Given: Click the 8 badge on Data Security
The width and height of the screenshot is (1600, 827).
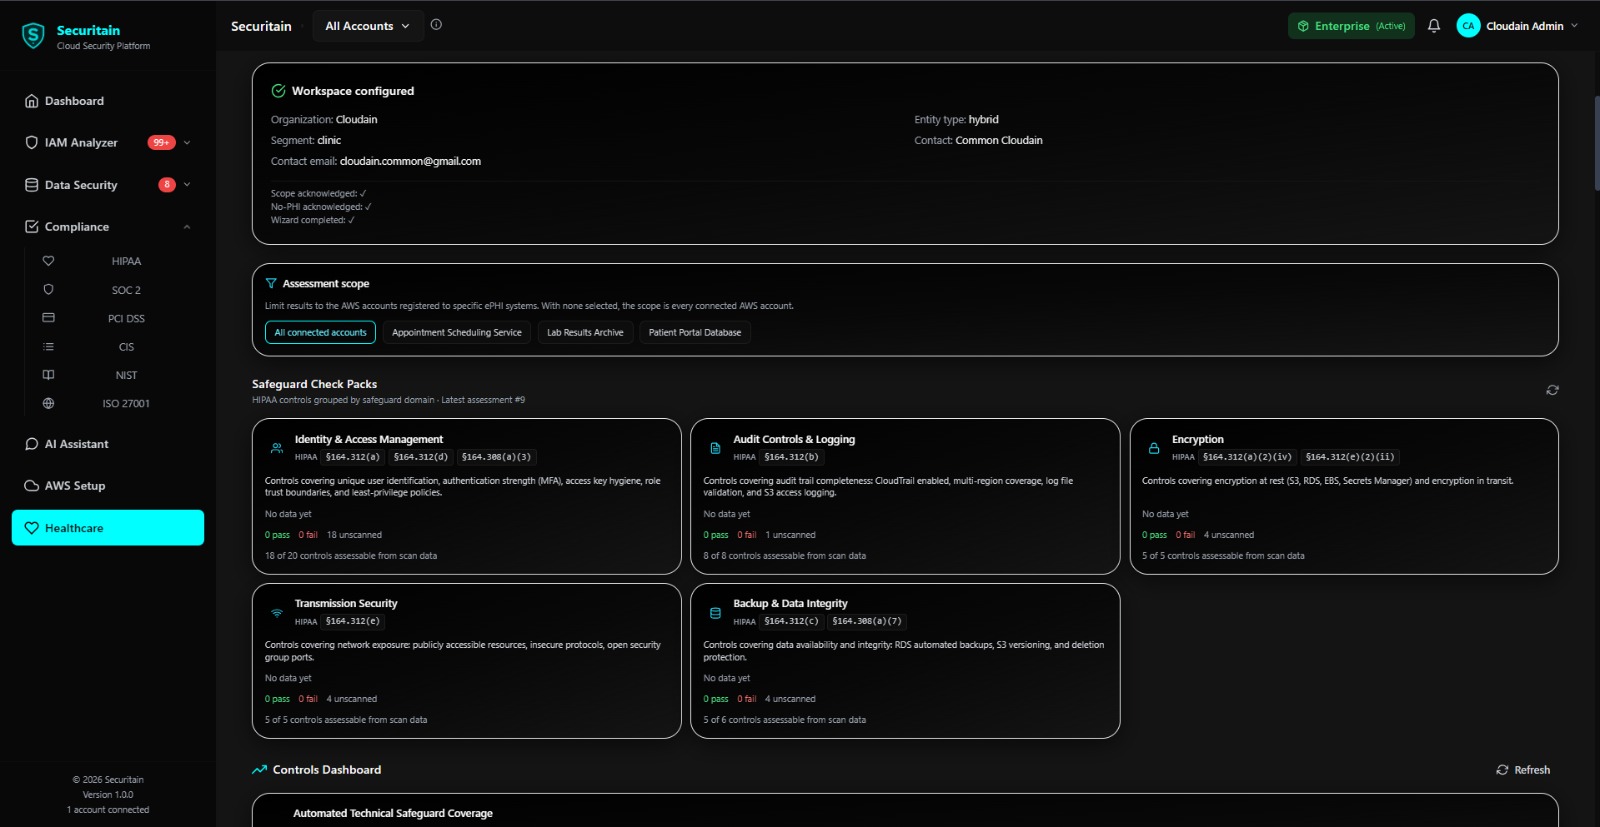Looking at the screenshot, I should click(167, 185).
